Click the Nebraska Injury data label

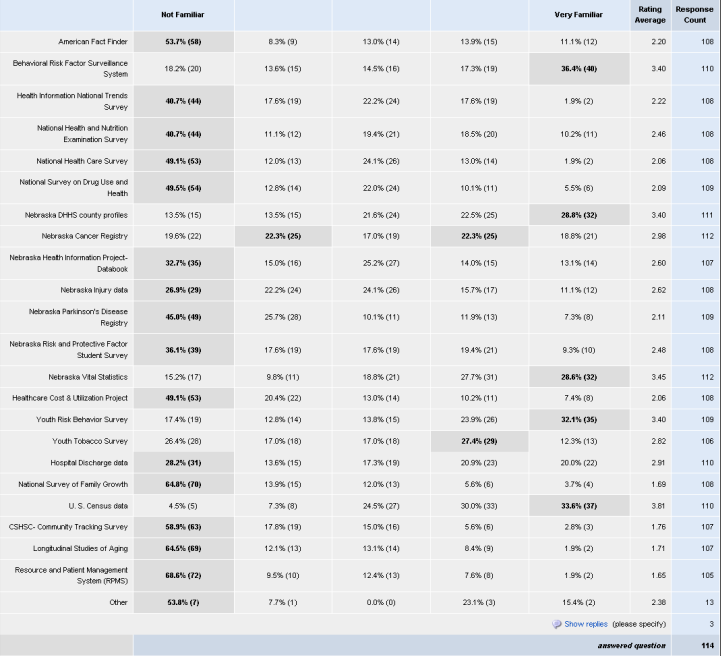pyautogui.click(x=94, y=290)
